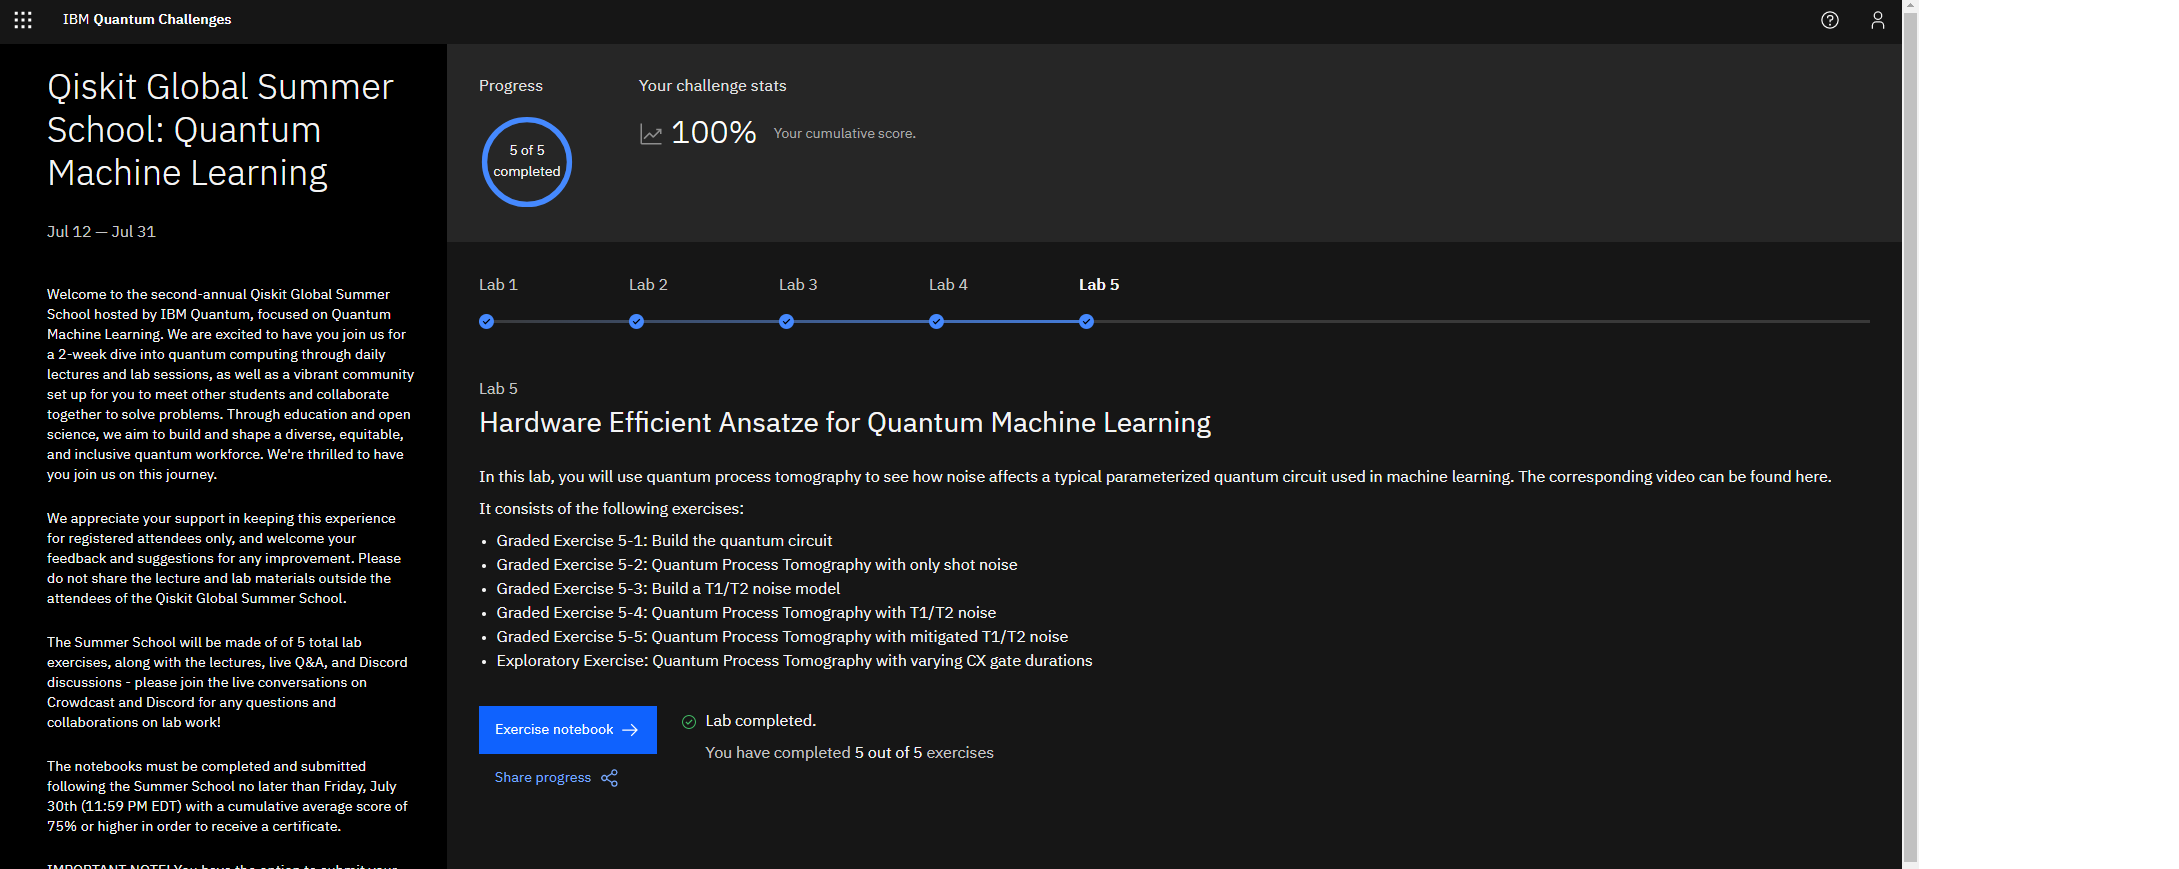The width and height of the screenshot is (2179, 869).
Task: Click the It consists of the following exercises line
Action: pyautogui.click(x=611, y=509)
